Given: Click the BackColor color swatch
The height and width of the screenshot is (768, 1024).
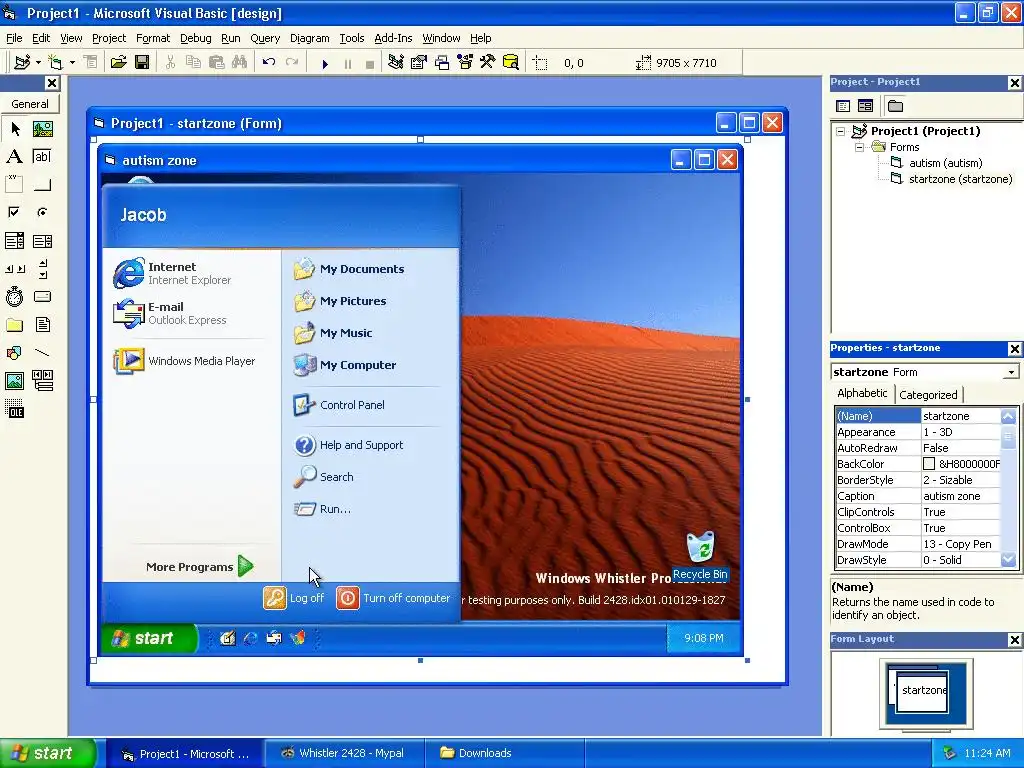Looking at the screenshot, I should [929, 464].
